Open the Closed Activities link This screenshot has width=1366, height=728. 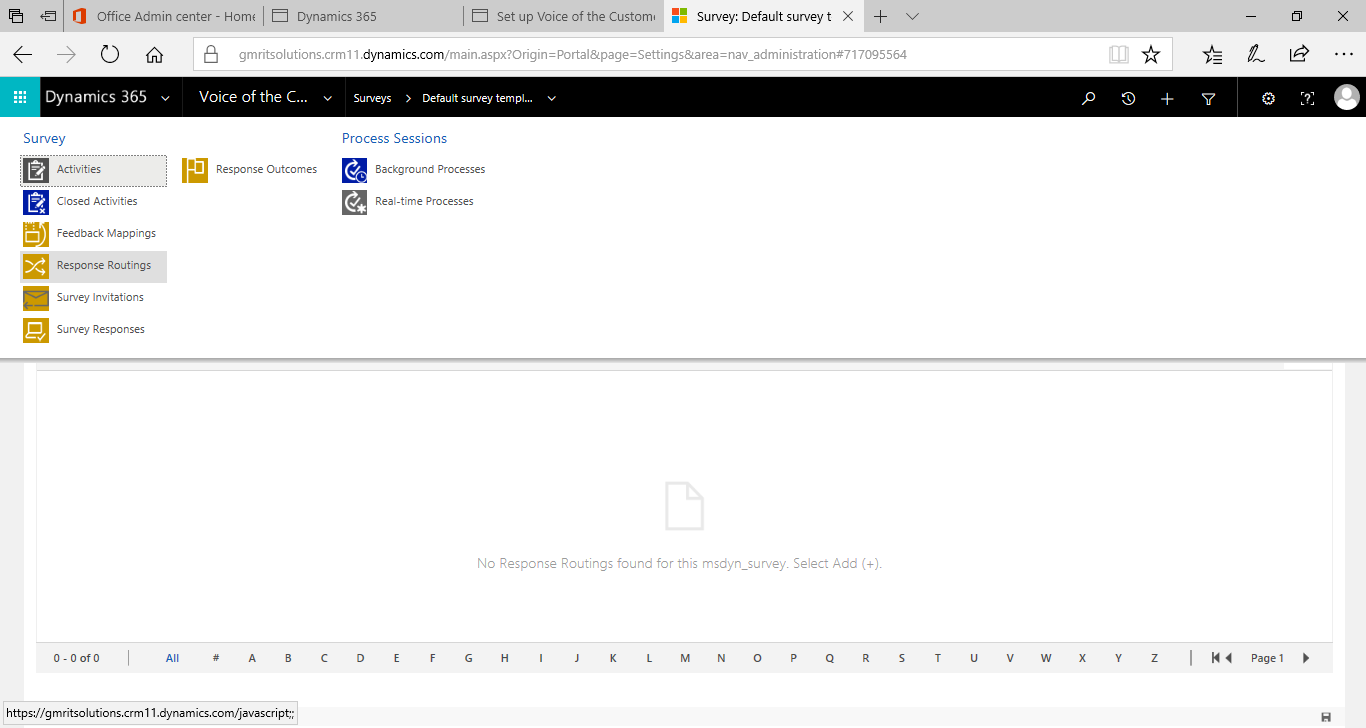(x=97, y=202)
